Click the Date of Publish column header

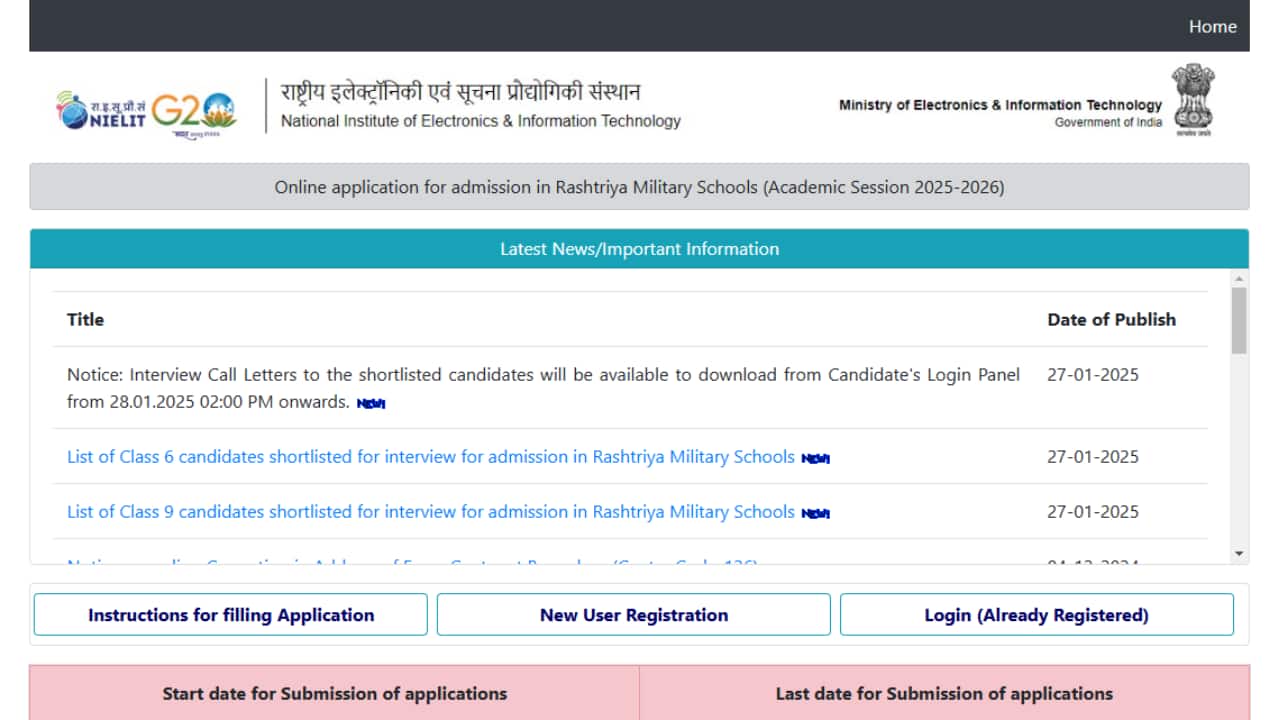[x=1112, y=319]
